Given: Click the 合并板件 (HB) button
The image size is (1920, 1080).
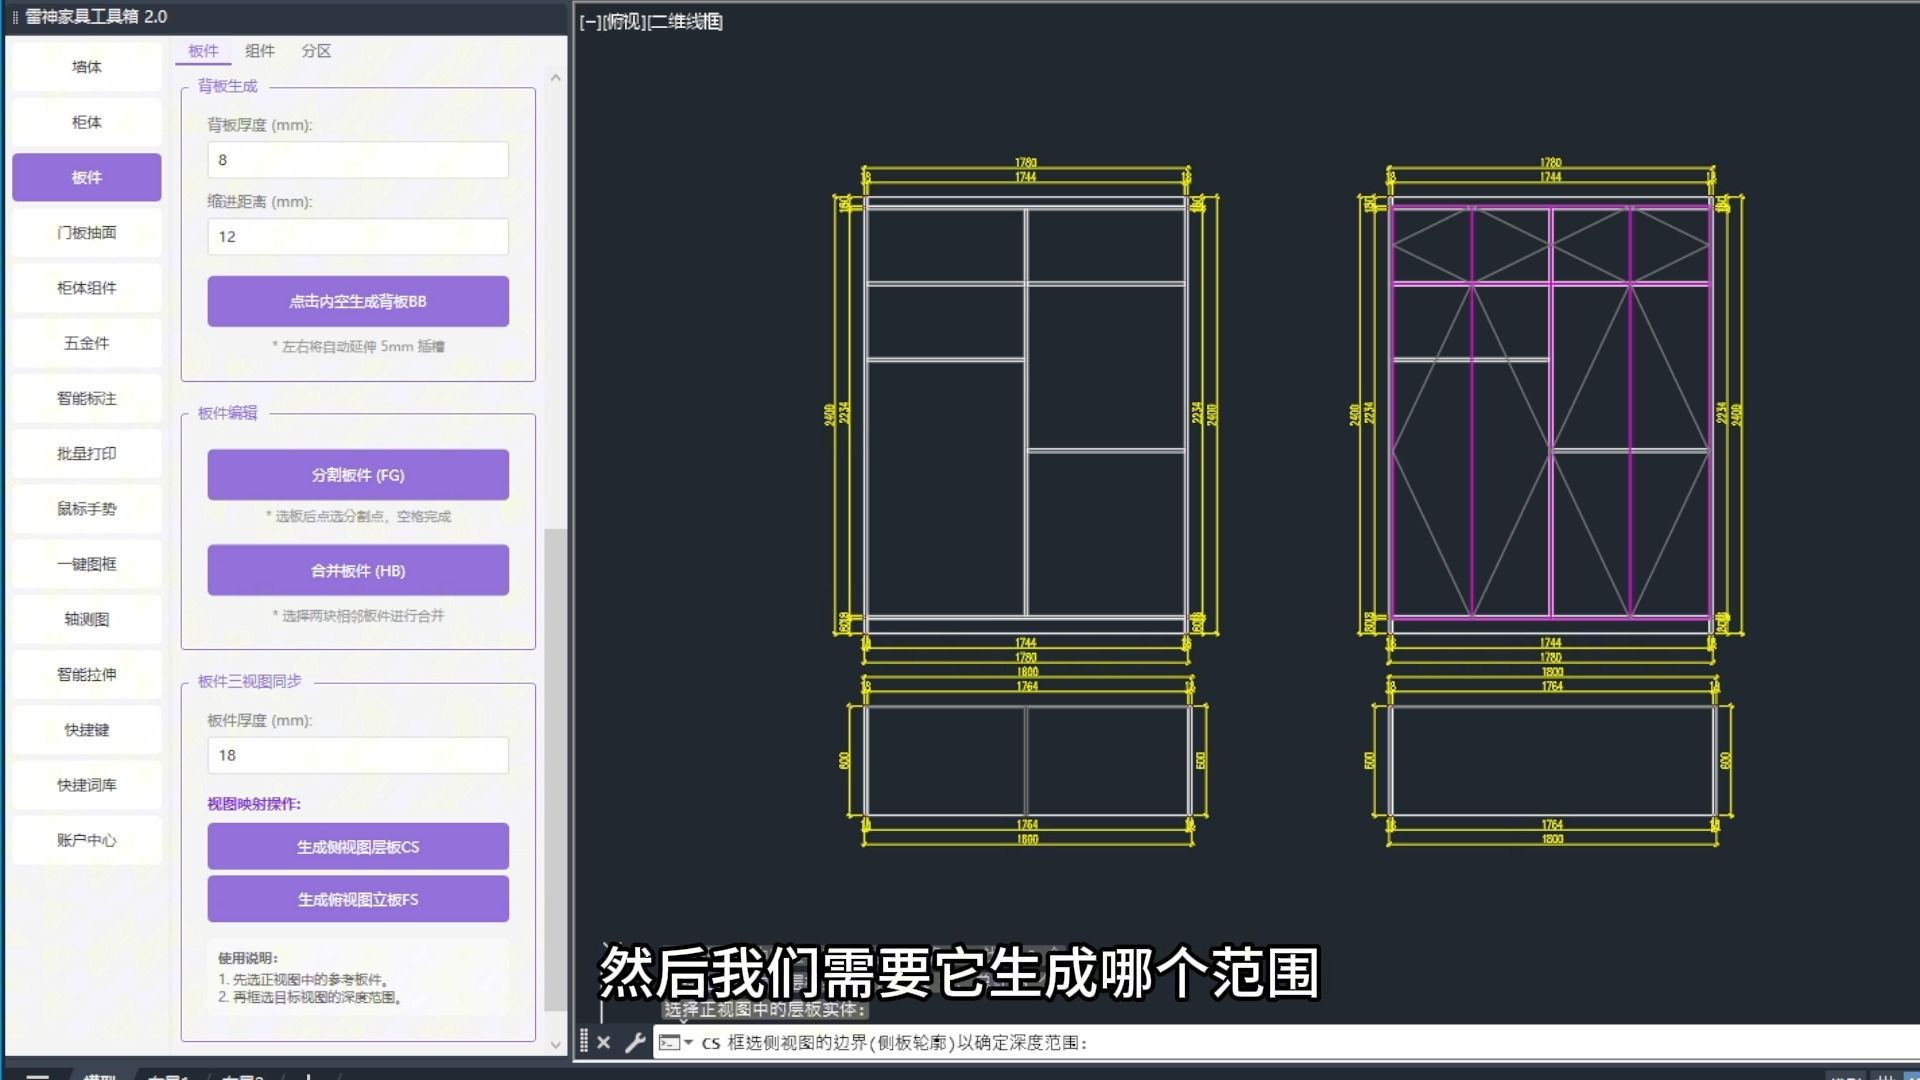Looking at the screenshot, I should [x=358, y=570].
